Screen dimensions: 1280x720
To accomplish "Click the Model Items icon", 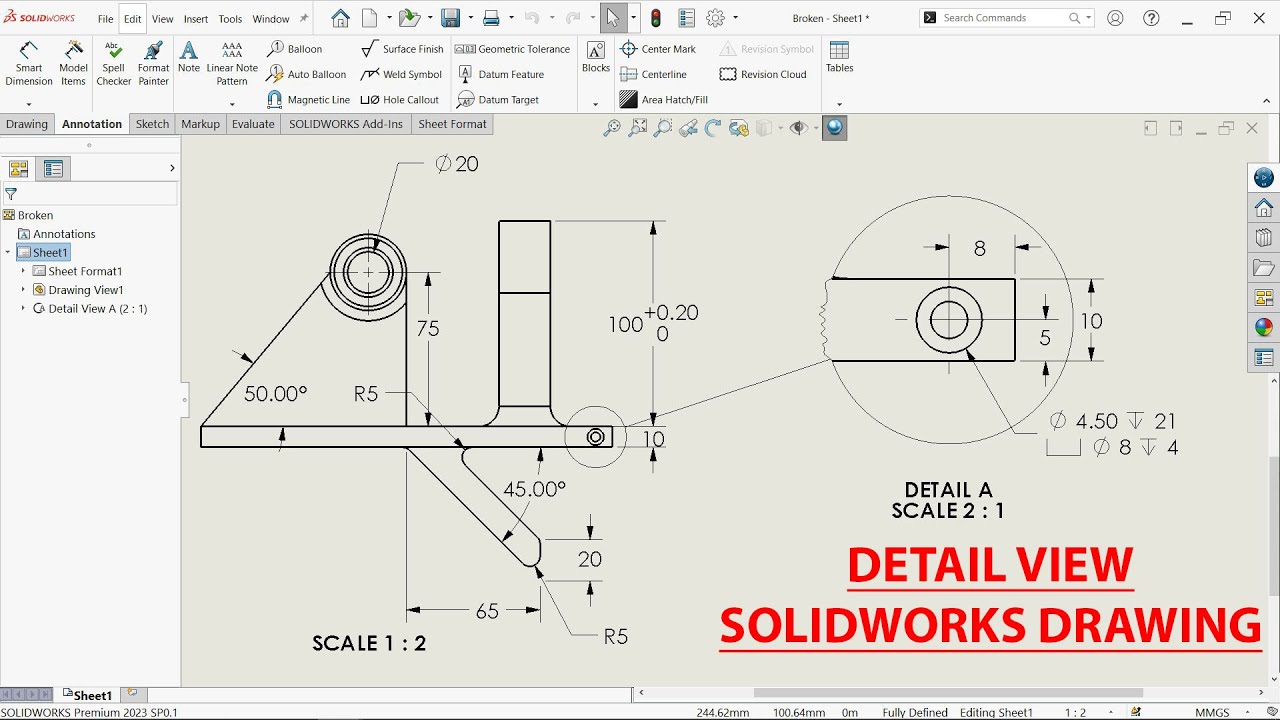I will [73, 64].
